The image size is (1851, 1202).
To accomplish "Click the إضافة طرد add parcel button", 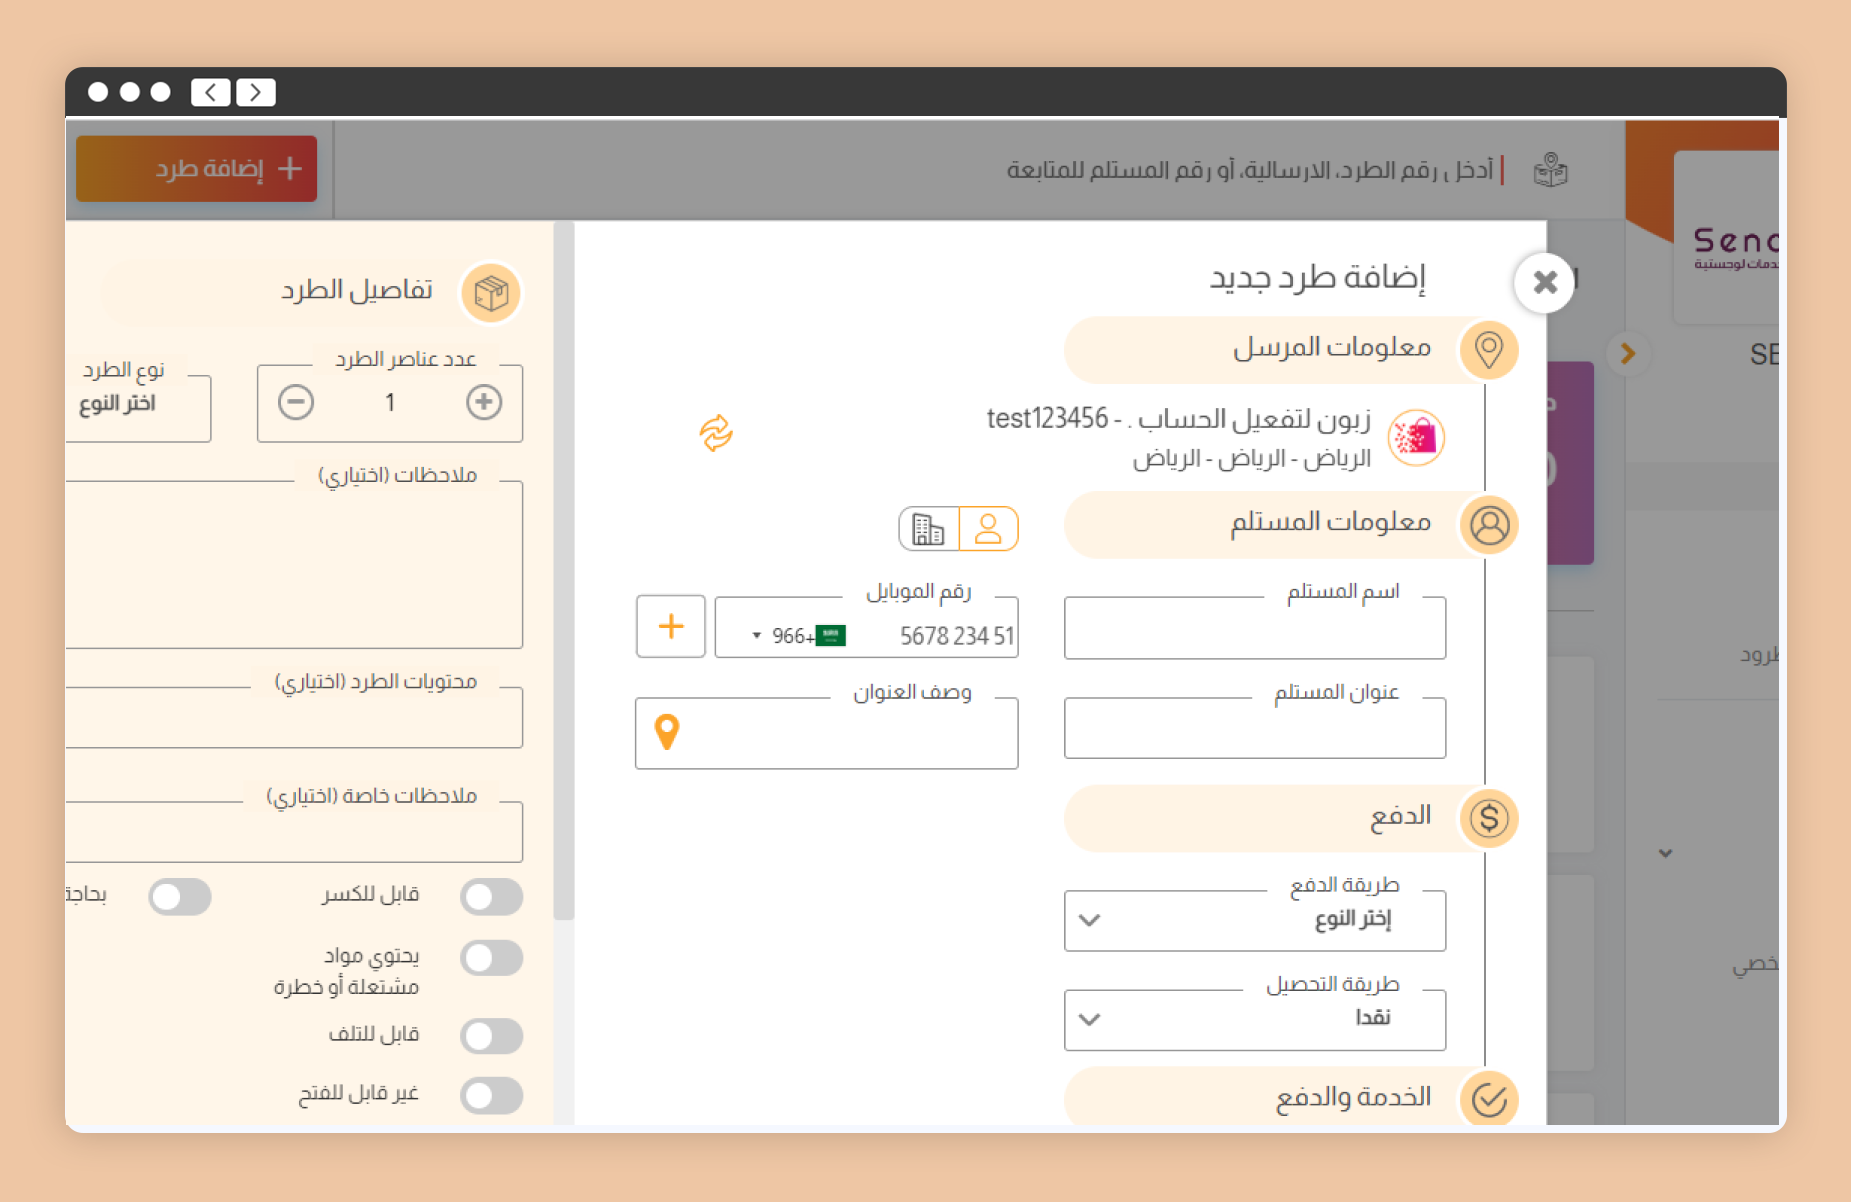I will pyautogui.click(x=197, y=169).
